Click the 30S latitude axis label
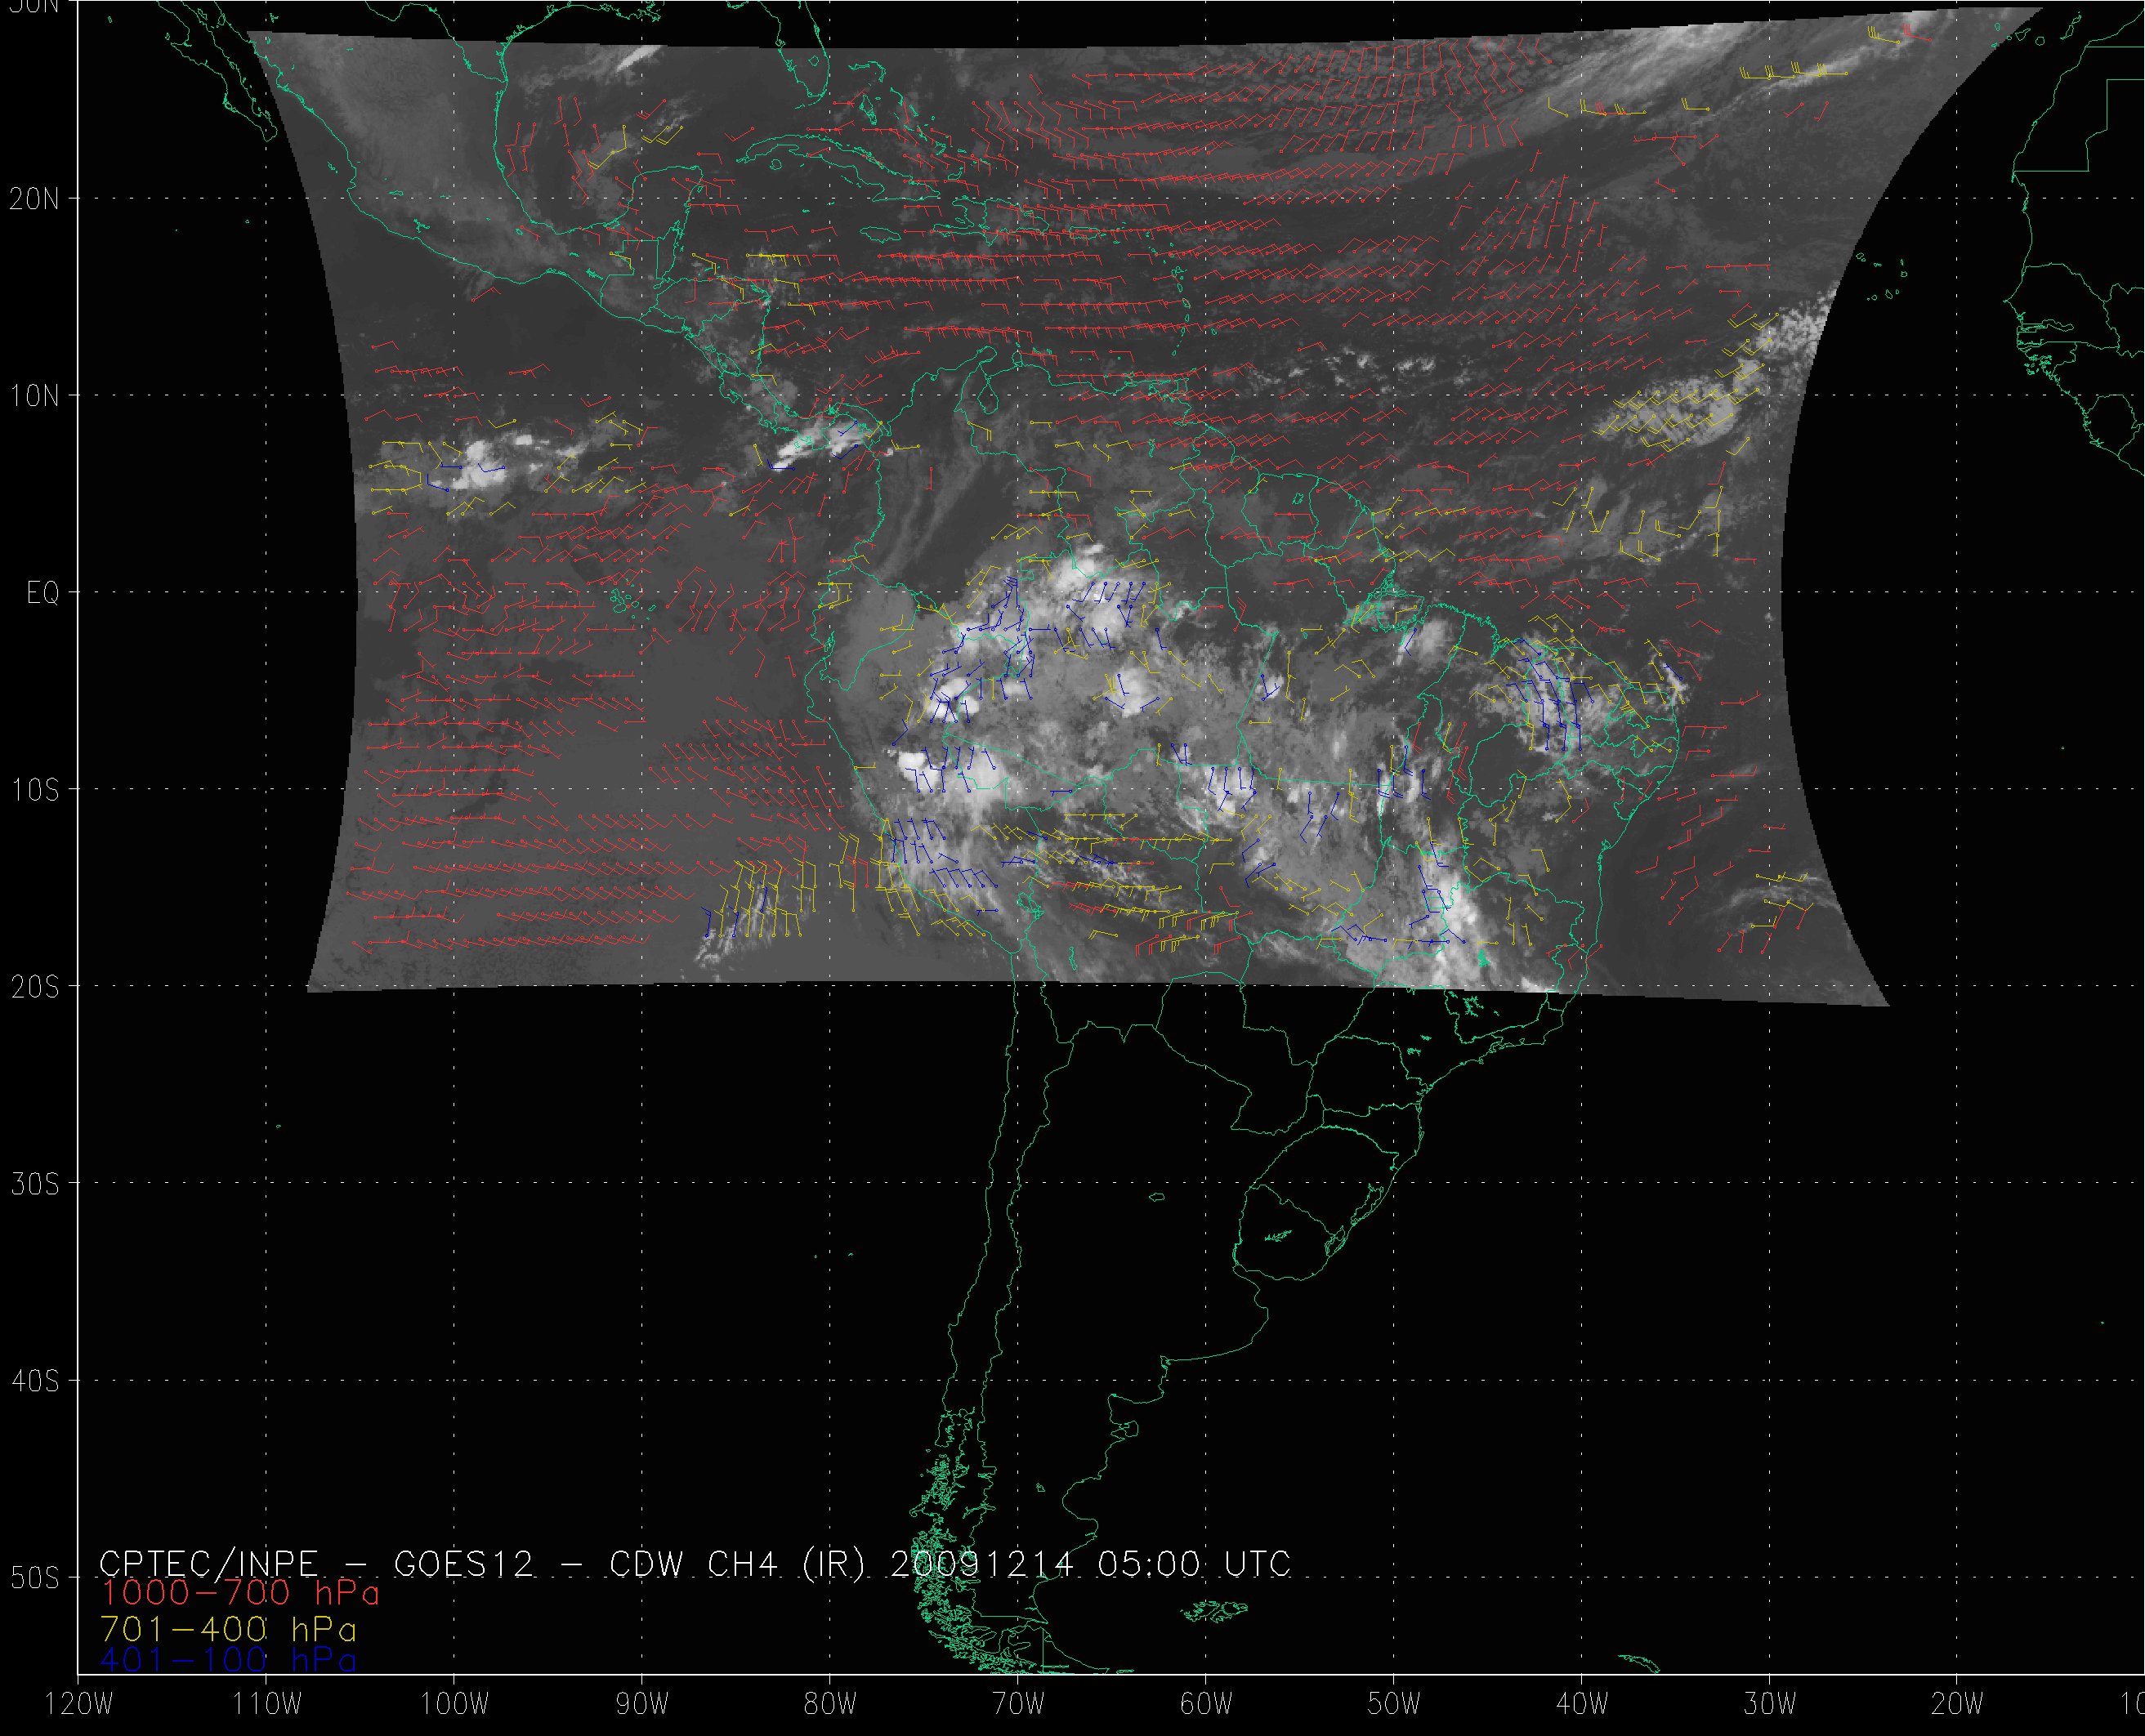The height and width of the screenshot is (1736, 2145). [34, 1184]
